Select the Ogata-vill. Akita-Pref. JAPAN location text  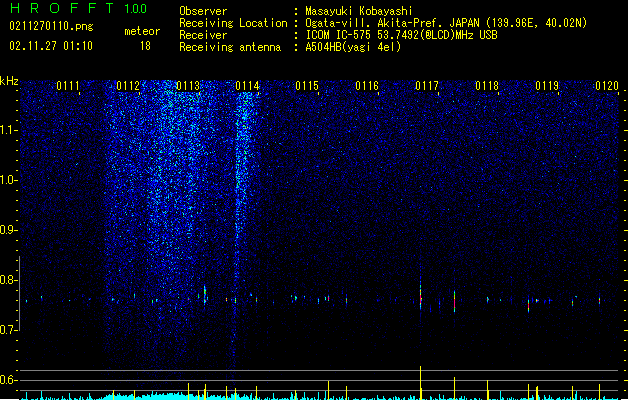446,23
